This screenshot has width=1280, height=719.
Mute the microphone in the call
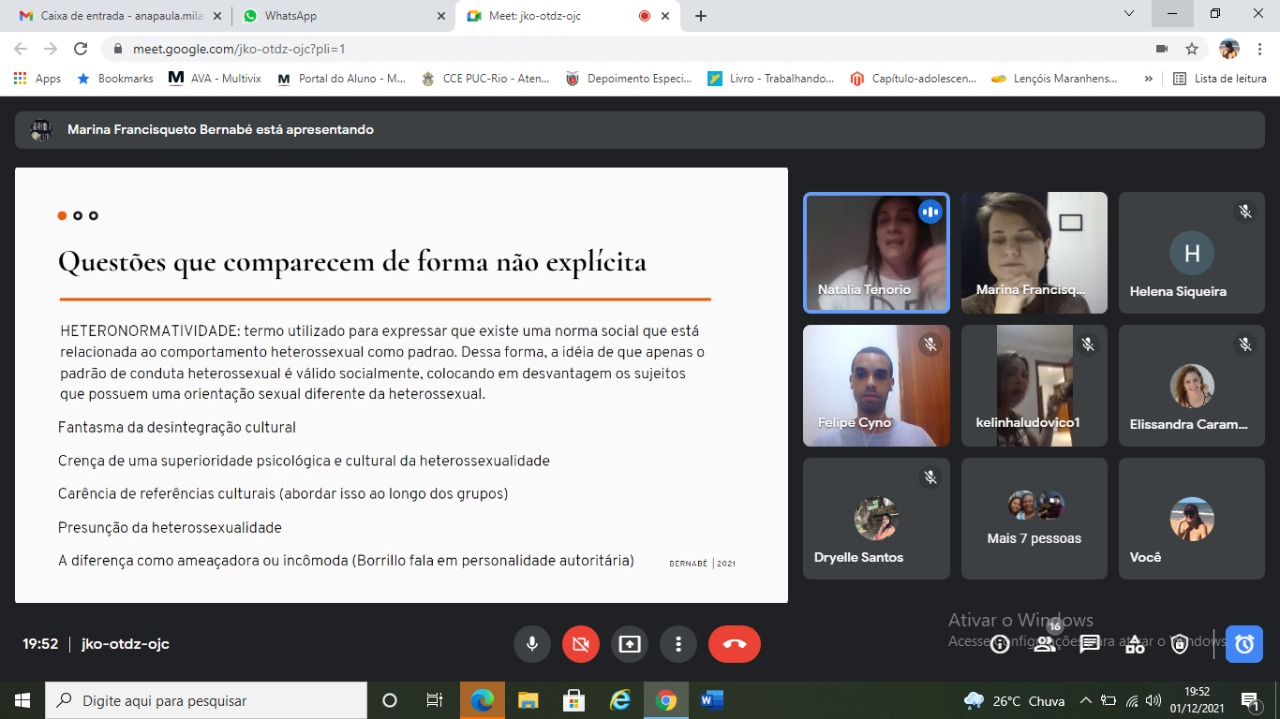point(532,644)
